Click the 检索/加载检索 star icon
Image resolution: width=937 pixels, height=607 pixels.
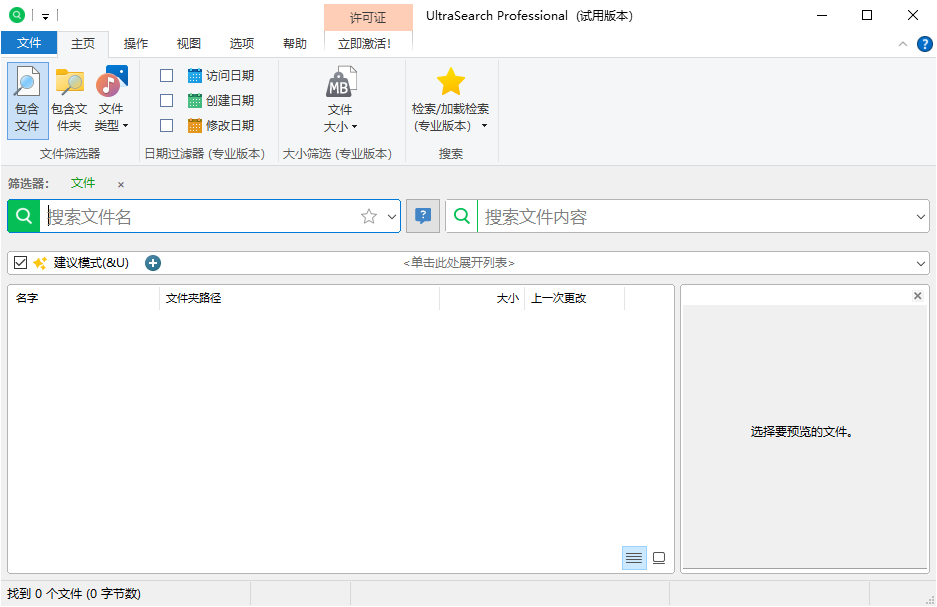451,81
